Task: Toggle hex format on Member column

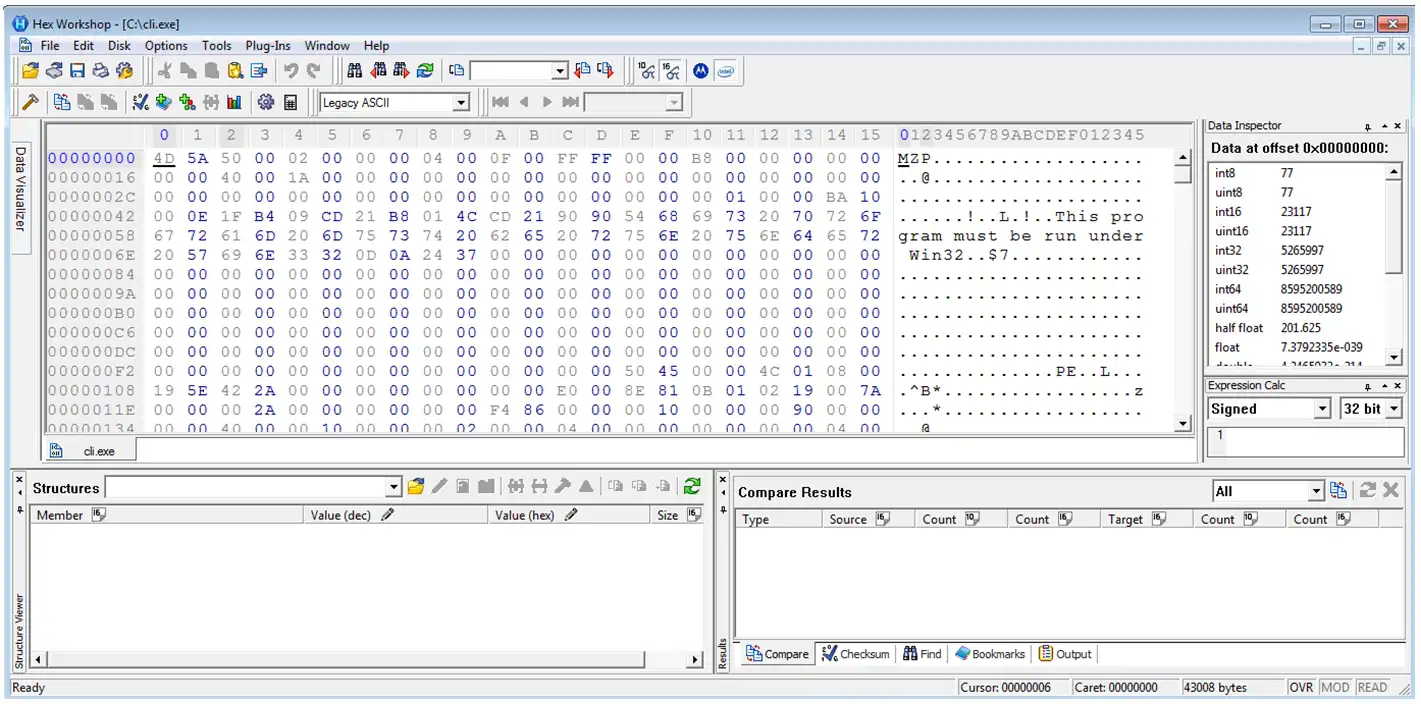Action: coord(98,515)
